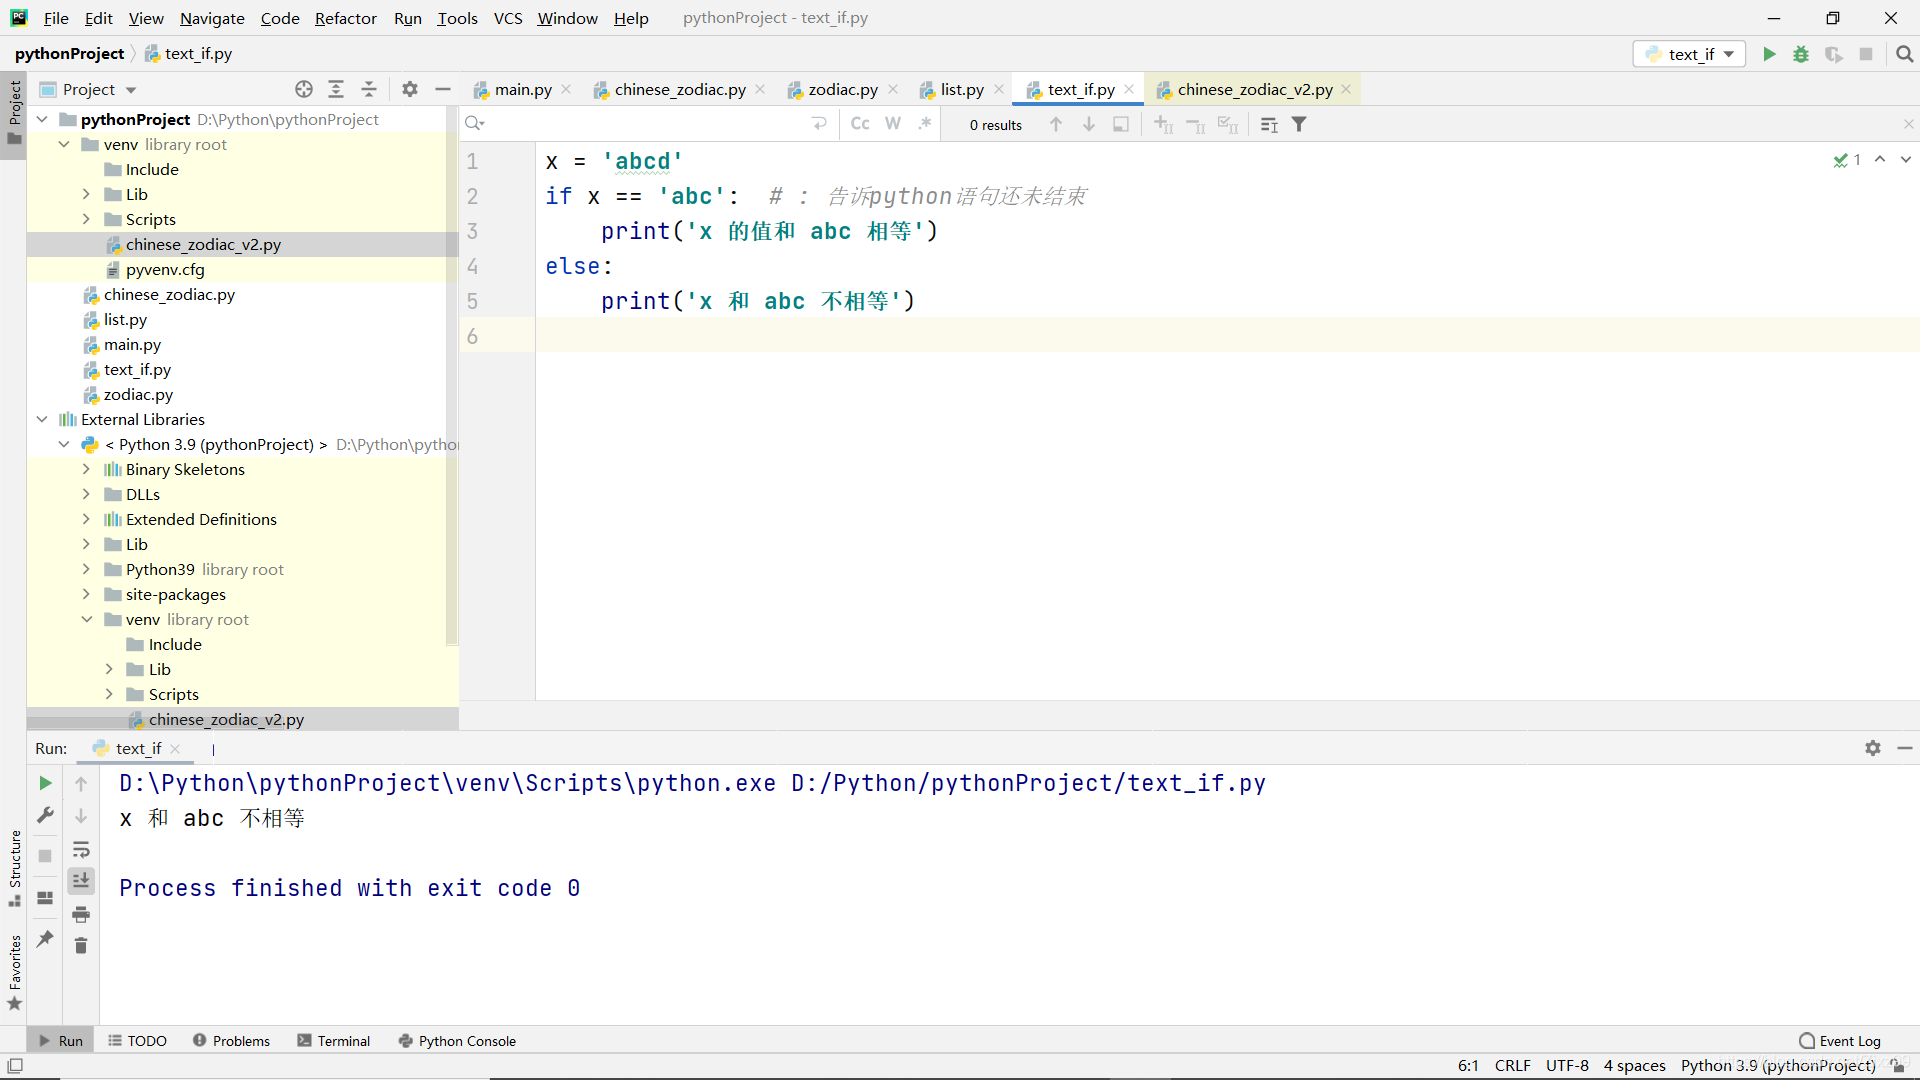Image resolution: width=1920 pixels, height=1080 pixels.
Task: Collapse External Libraries node
Action: click(x=42, y=419)
